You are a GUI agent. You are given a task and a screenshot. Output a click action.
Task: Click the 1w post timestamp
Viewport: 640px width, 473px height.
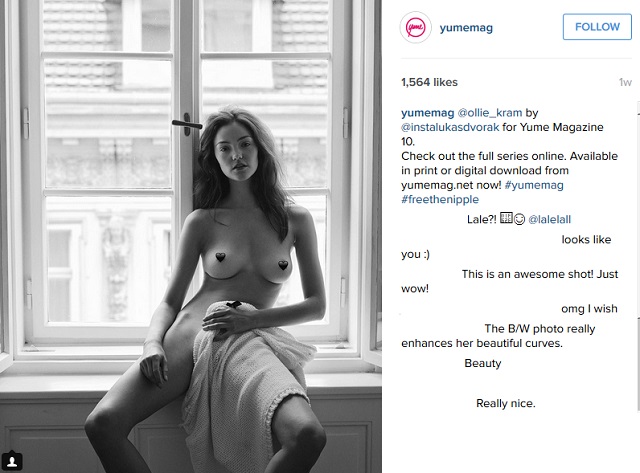tap(625, 82)
